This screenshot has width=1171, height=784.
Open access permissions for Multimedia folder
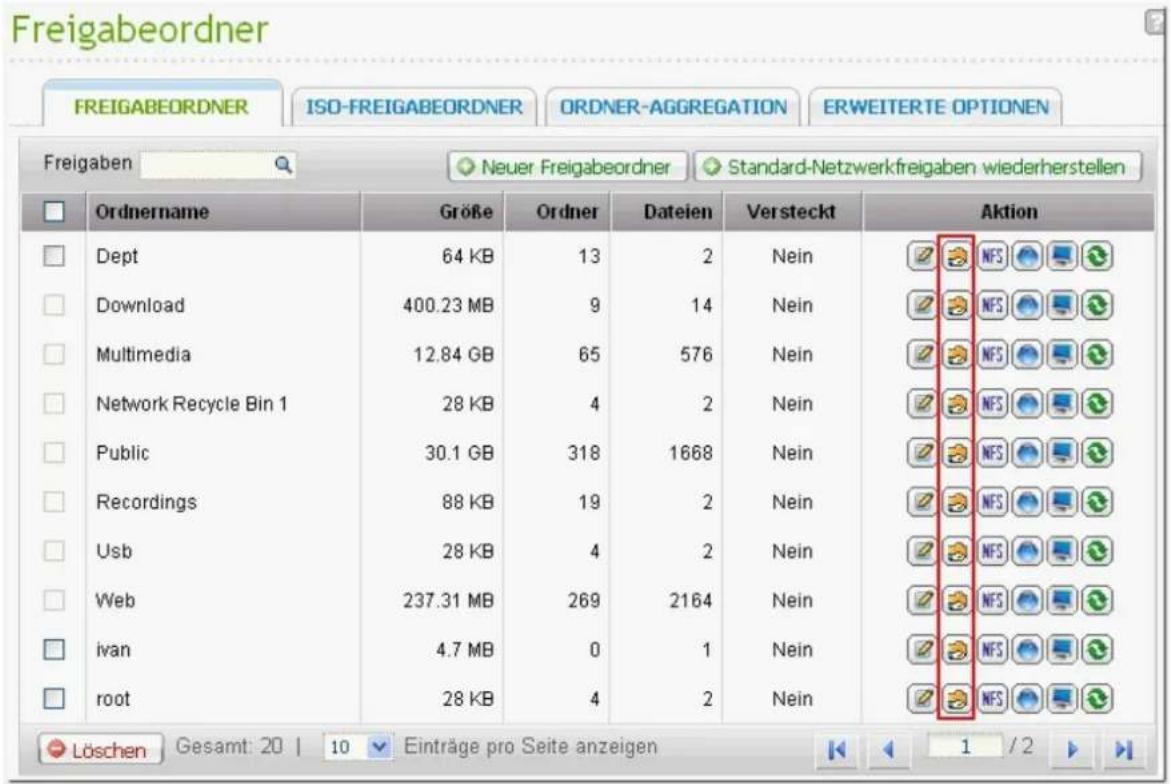tap(957, 354)
